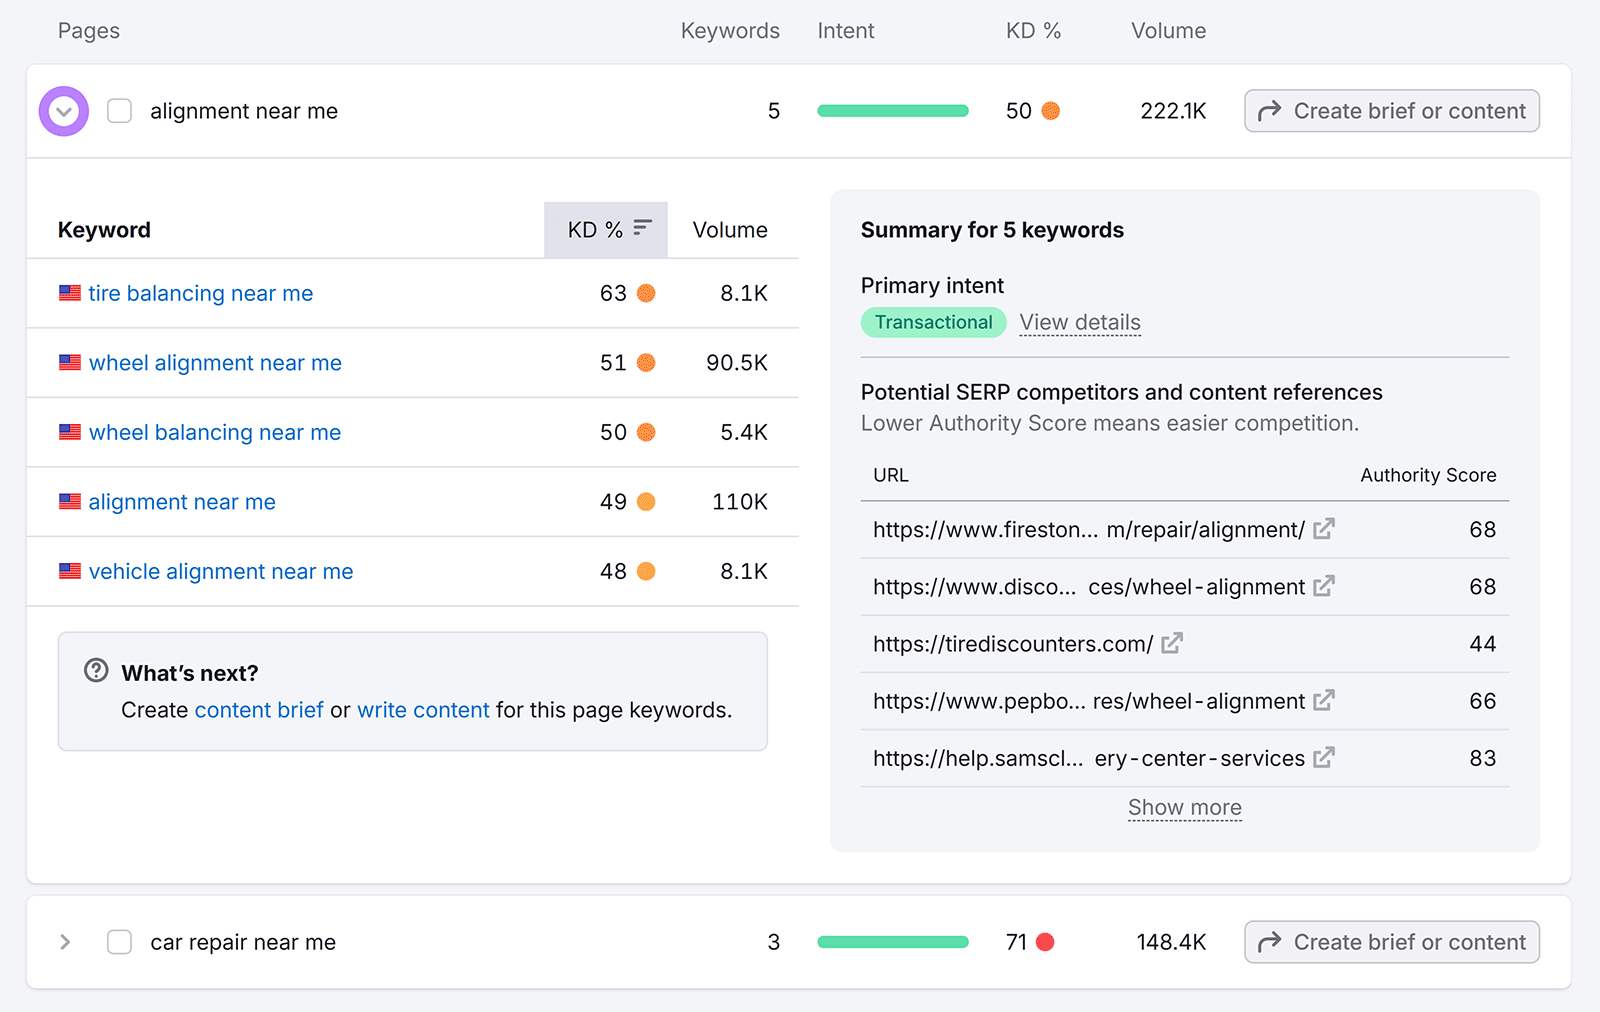Click the arrow icon inside Create brief or content
Viewport: 1600px width, 1012px height.
click(x=1270, y=111)
